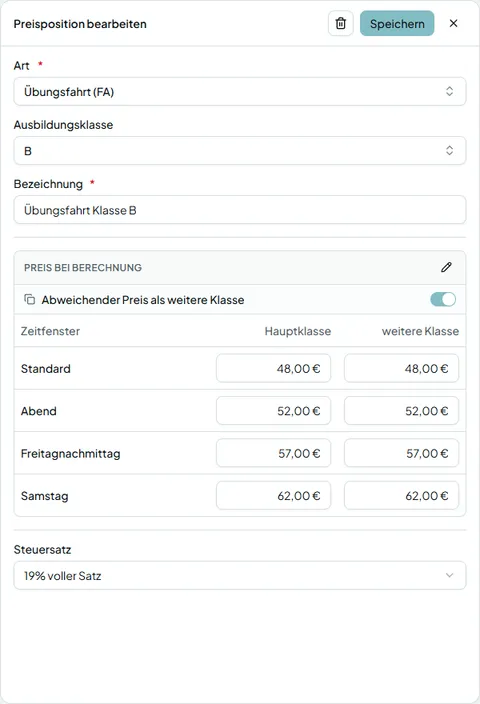Image resolution: width=480 pixels, height=704 pixels.
Task: Edit Preis bei Berechnung with pencil icon
Action: pos(446,268)
